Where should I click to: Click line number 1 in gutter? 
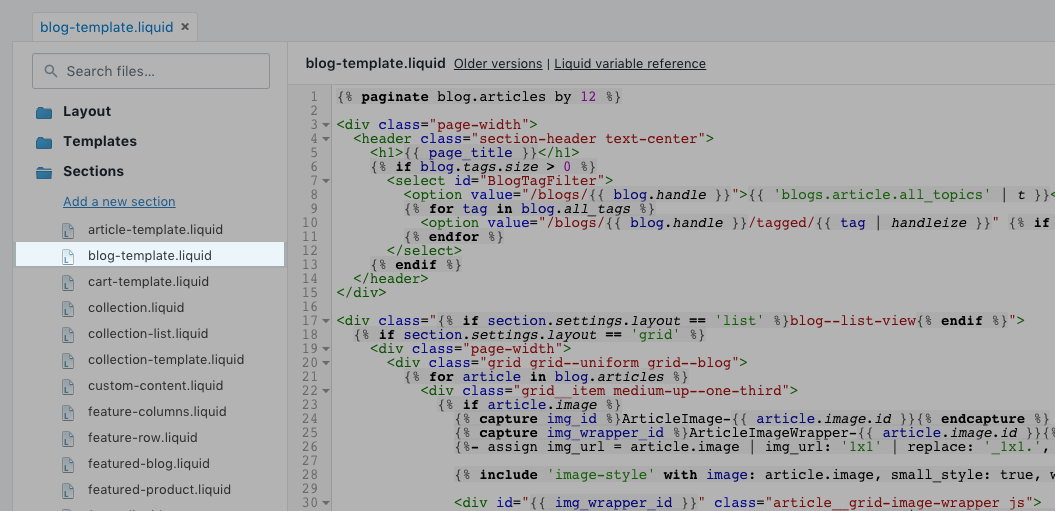pyautogui.click(x=314, y=96)
